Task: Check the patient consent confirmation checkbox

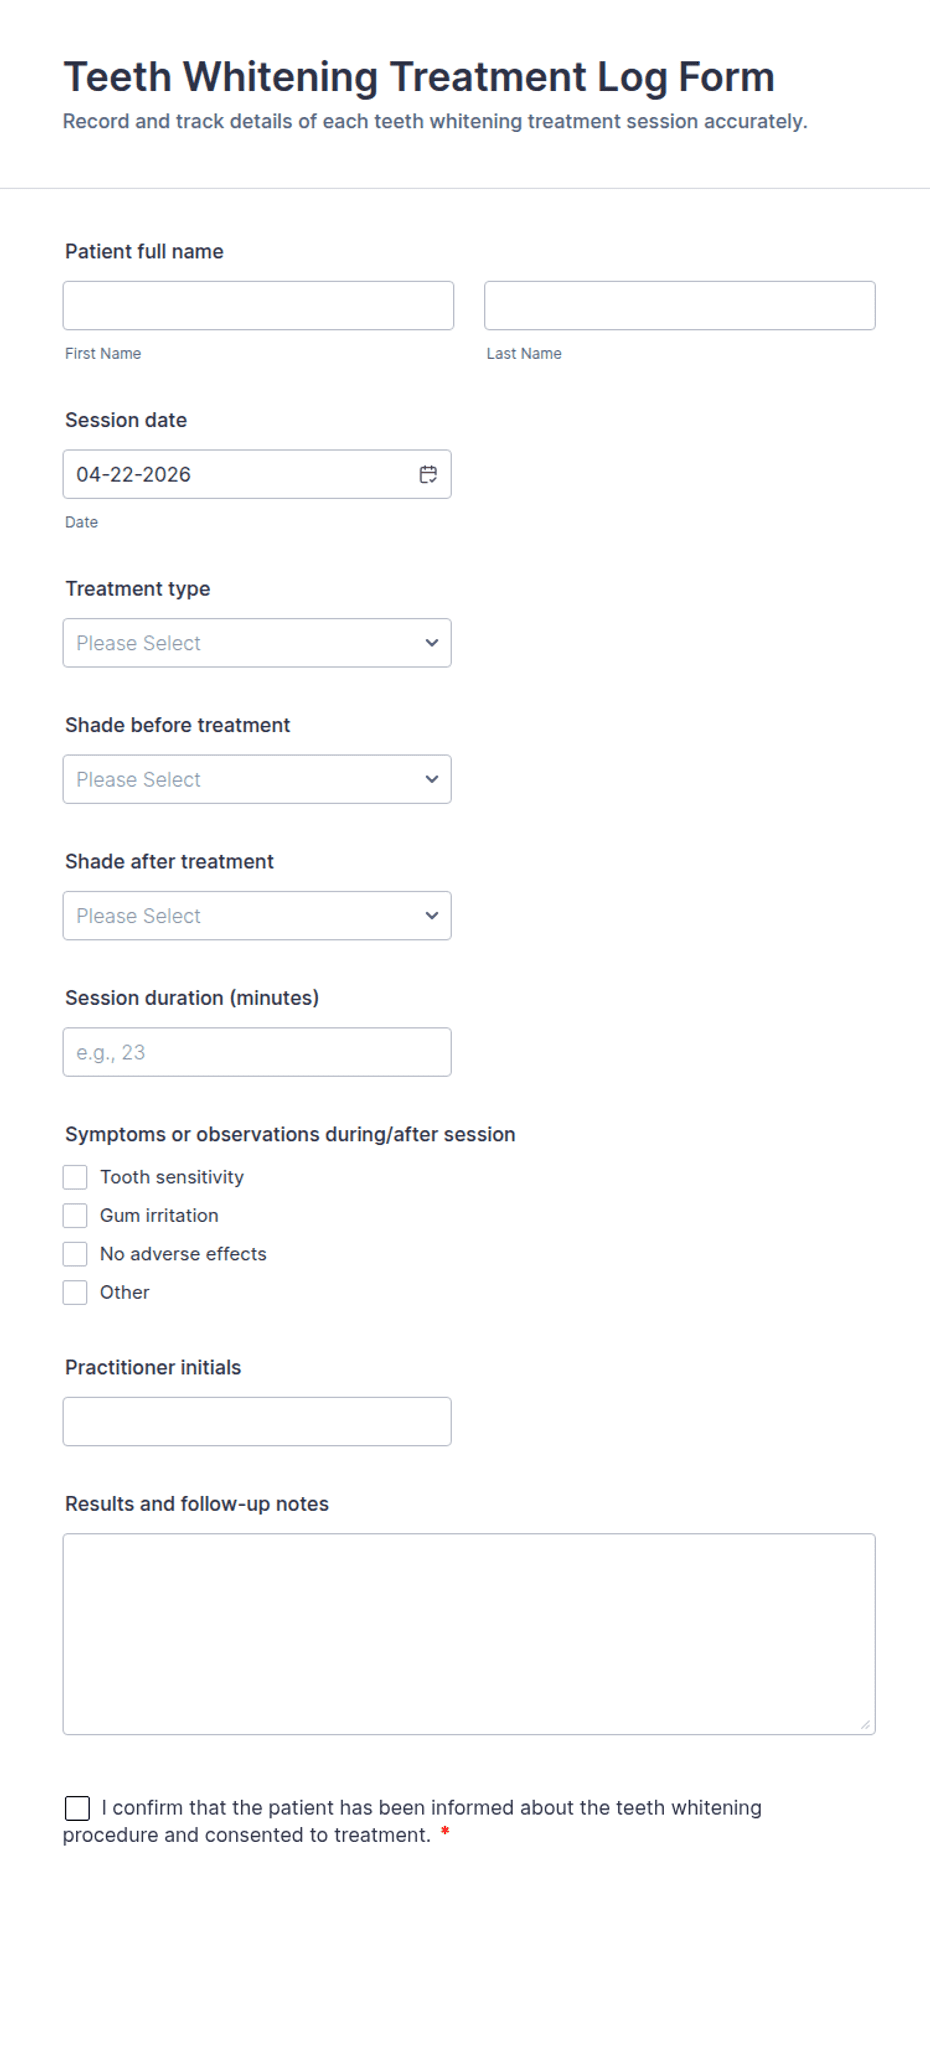Action: click(x=77, y=1808)
